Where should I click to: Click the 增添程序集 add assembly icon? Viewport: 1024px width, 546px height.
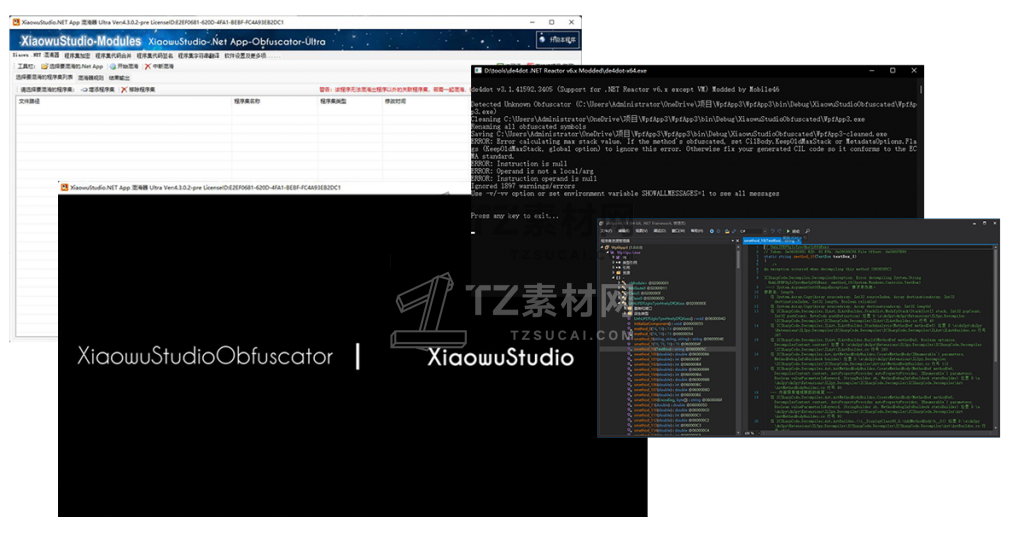(84, 89)
